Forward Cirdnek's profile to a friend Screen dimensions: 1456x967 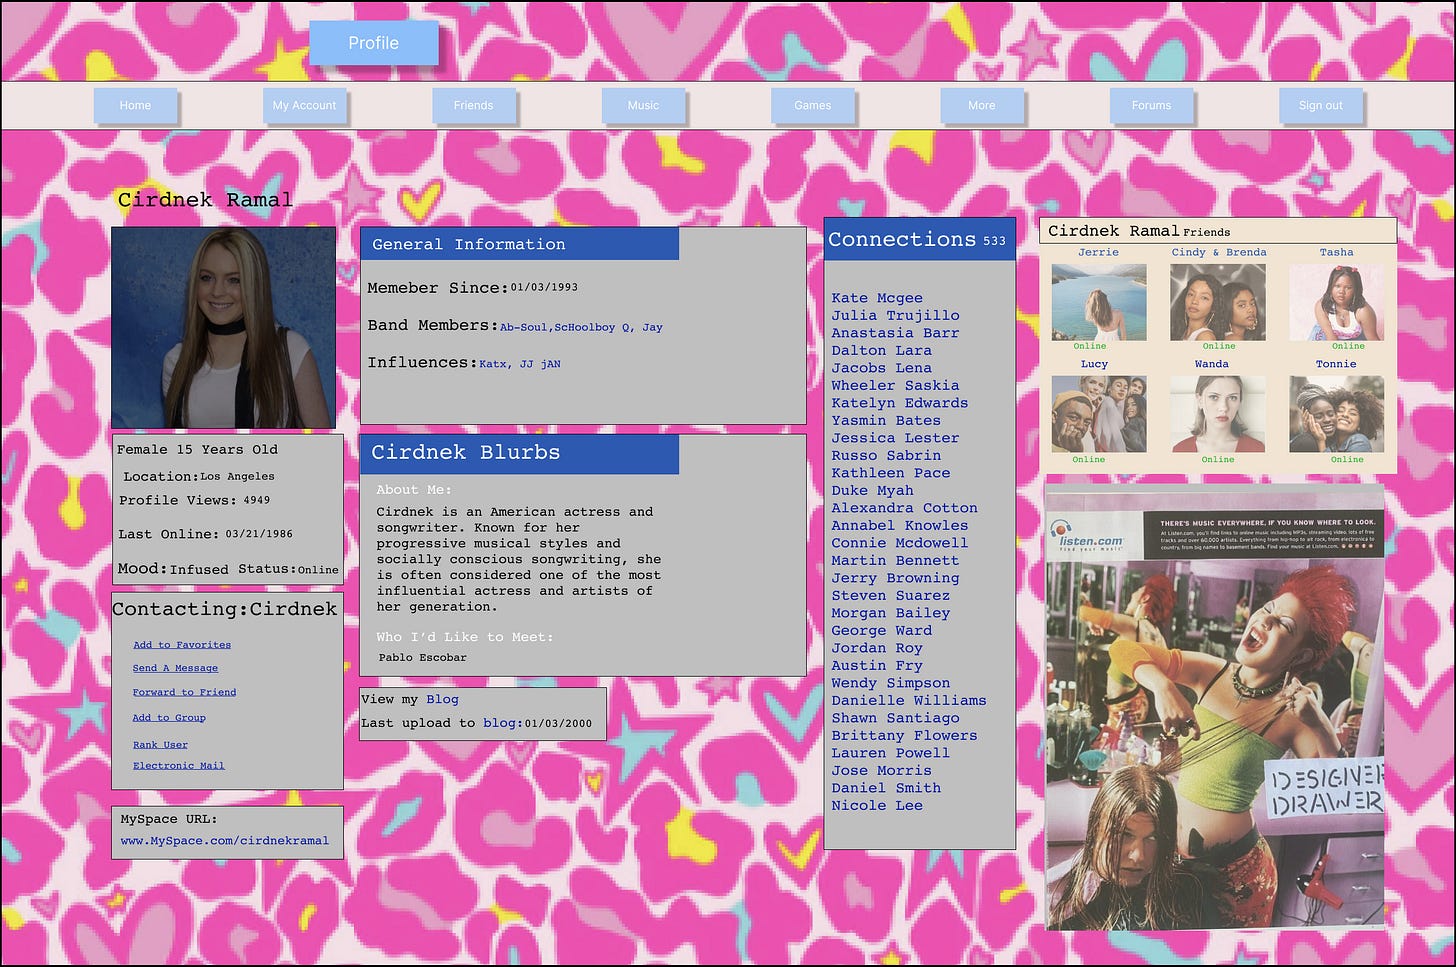click(x=184, y=692)
